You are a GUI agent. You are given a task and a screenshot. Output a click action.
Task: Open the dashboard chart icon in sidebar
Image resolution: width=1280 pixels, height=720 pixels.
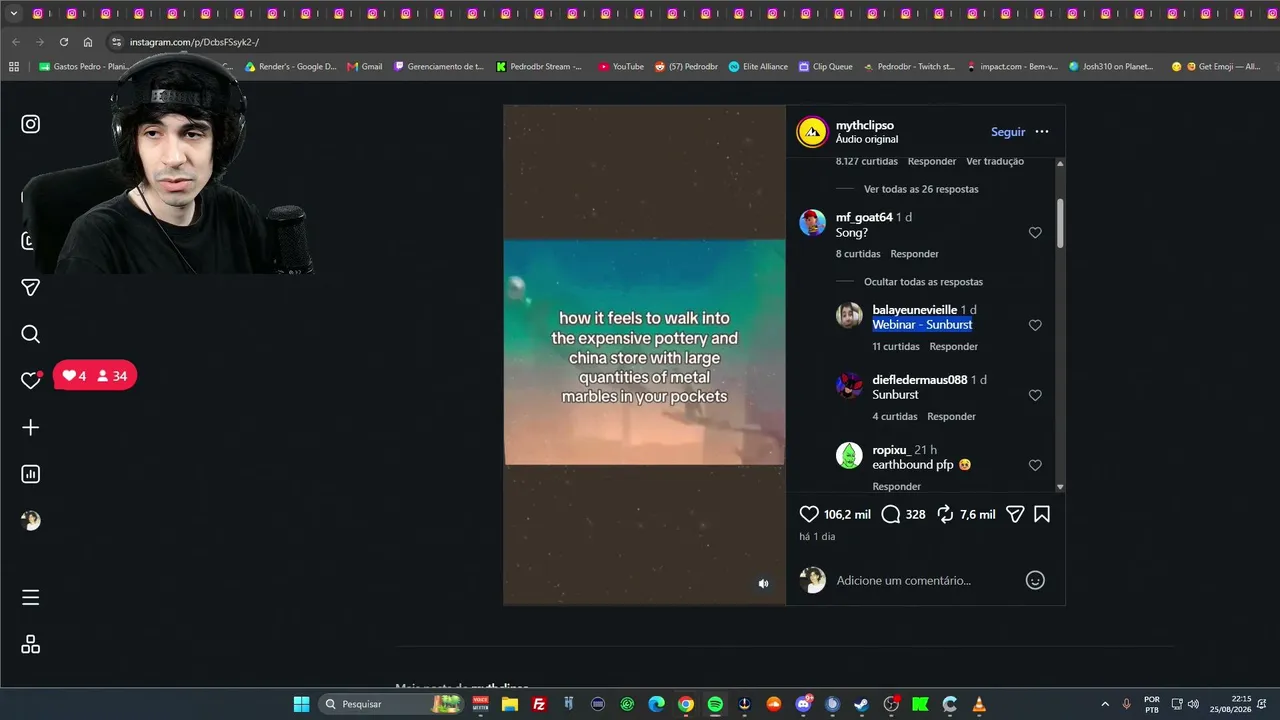tap(31, 474)
